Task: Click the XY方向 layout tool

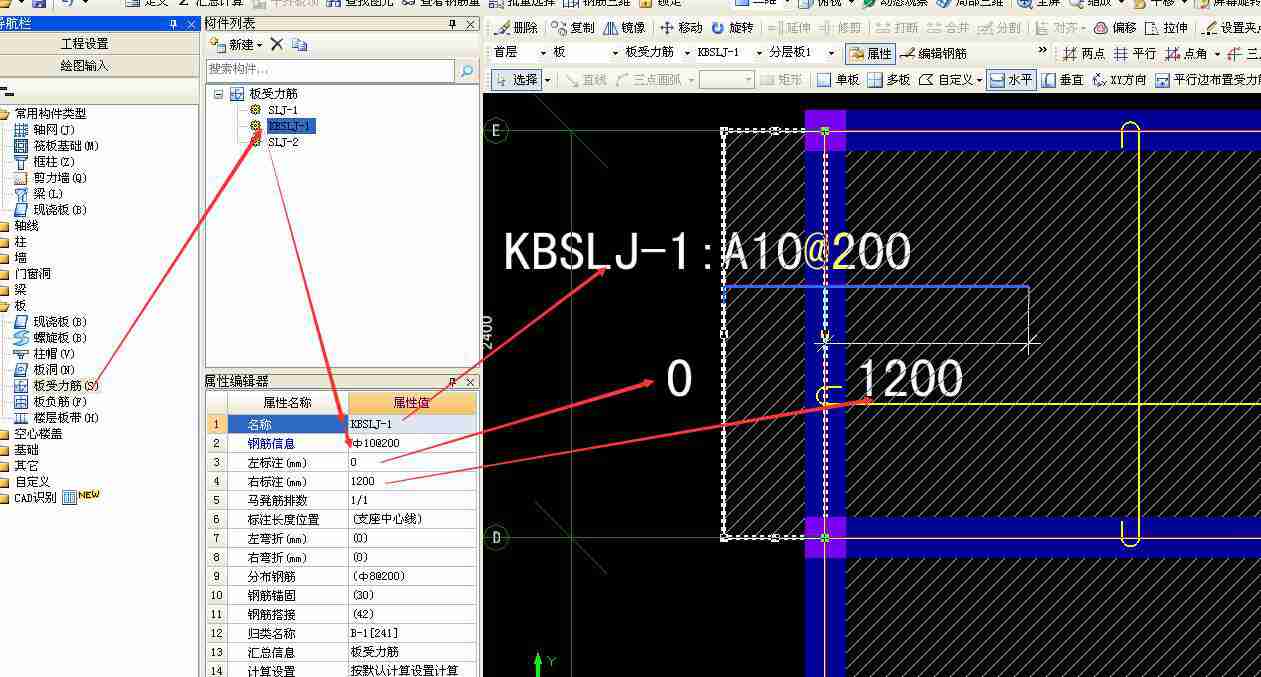Action: (1119, 80)
